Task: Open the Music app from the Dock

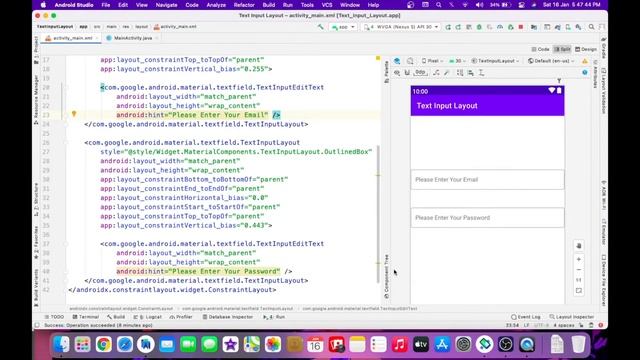Action: tap(400, 344)
